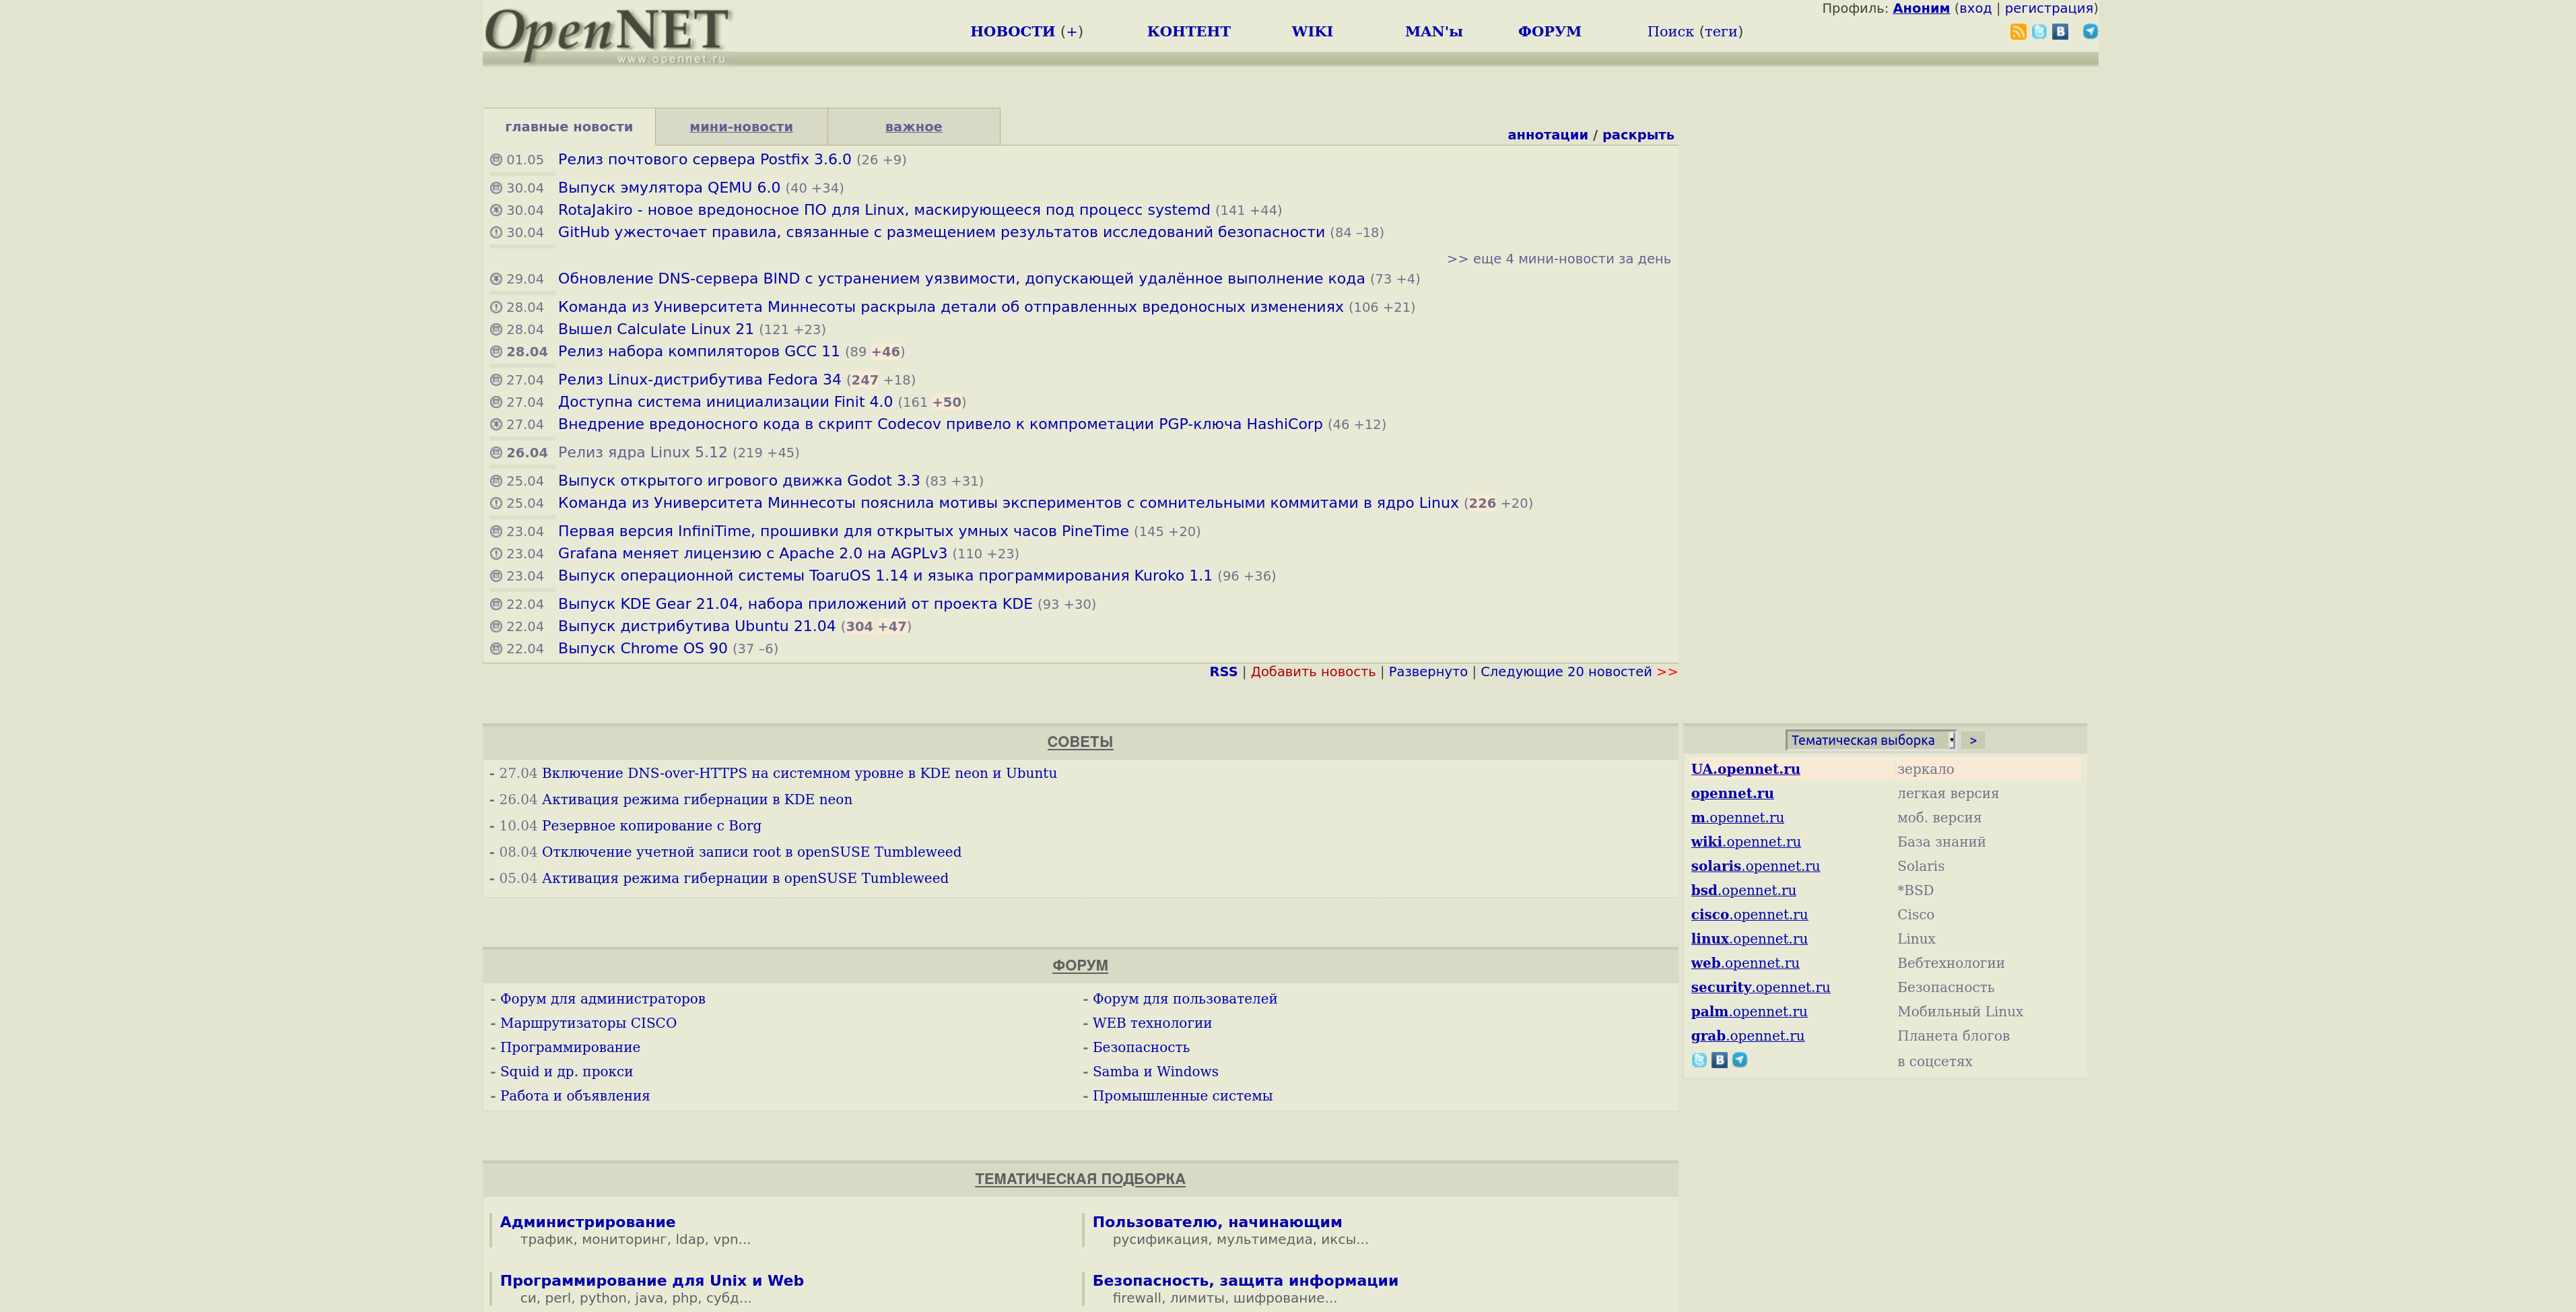The width and height of the screenshot is (2576, 1312).
Task: Click the 'вход' login link
Action: [1975, 8]
